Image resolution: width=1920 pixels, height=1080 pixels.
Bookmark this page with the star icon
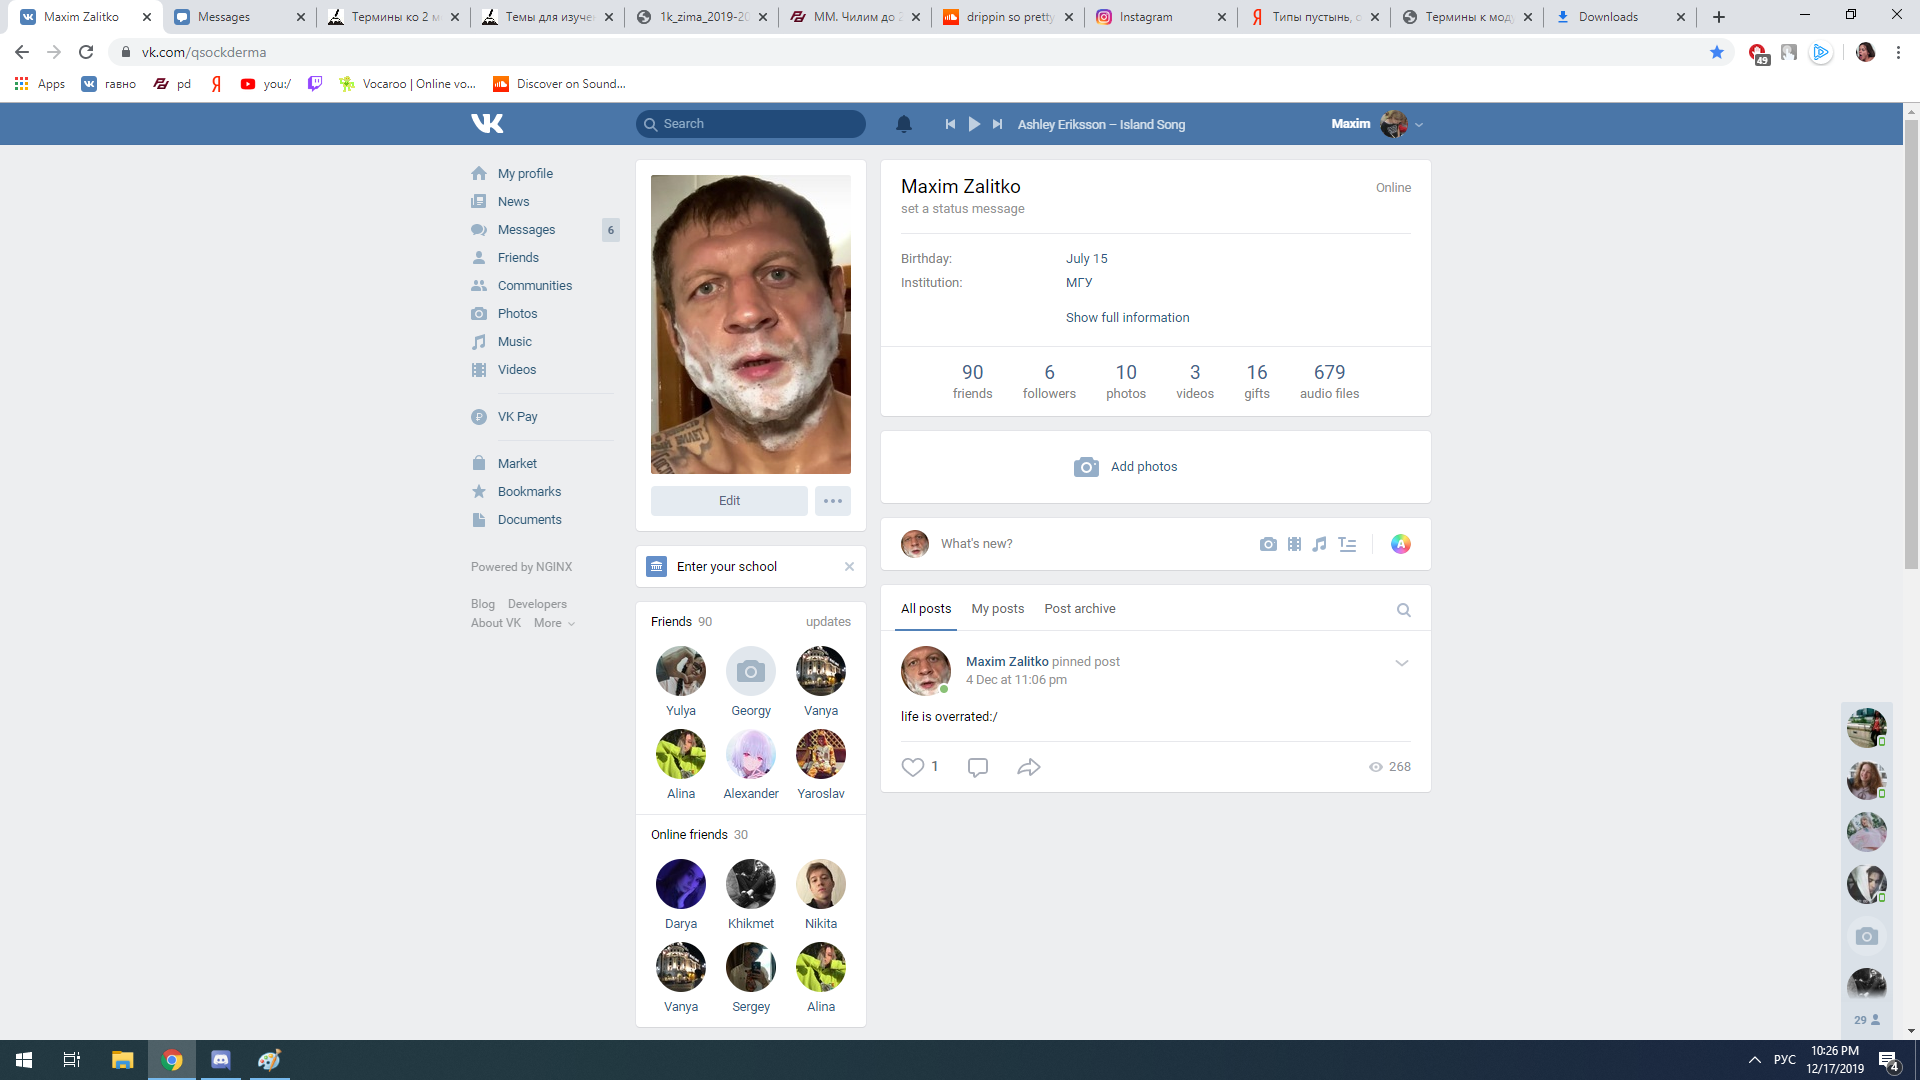coord(1716,52)
